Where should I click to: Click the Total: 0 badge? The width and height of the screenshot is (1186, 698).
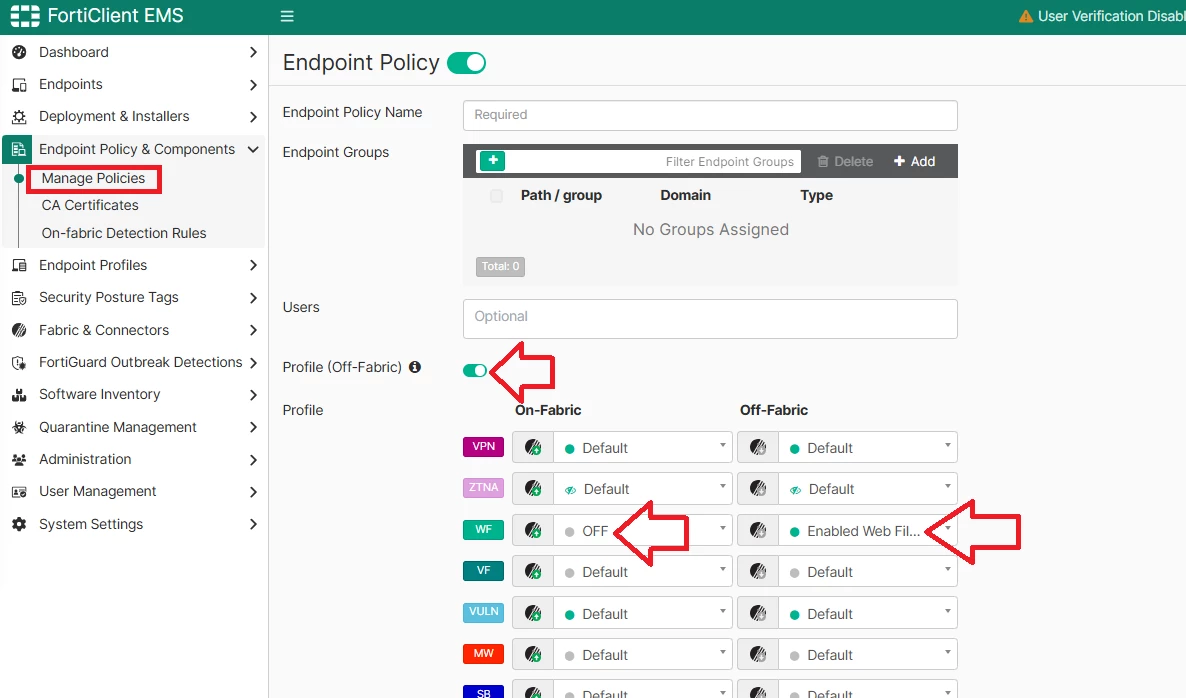tap(500, 266)
